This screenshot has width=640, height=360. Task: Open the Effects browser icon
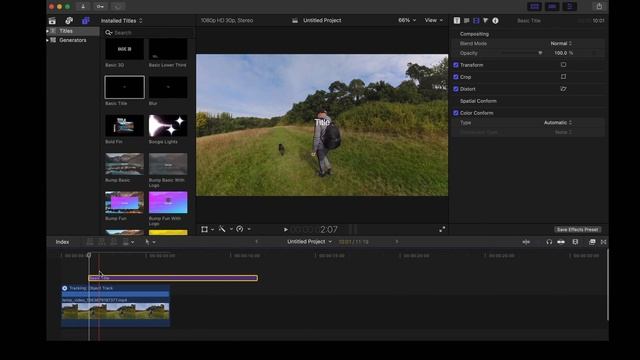[x=592, y=242]
